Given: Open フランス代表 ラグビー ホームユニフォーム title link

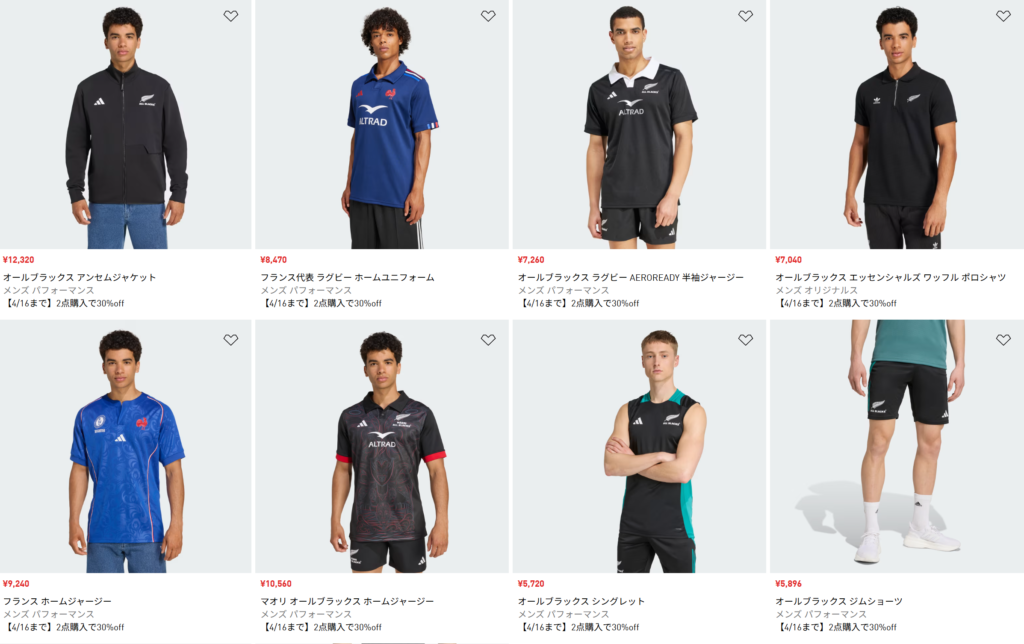Looking at the screenshot, I should [347, 277].
